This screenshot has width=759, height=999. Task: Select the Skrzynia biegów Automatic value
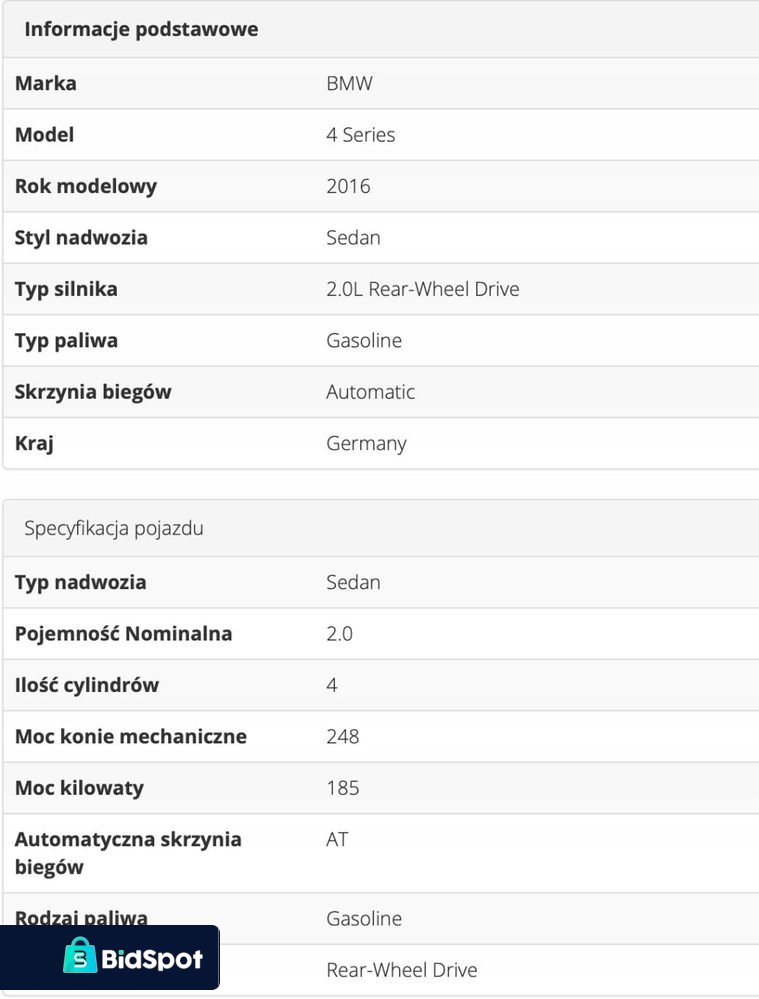(x=370, y=392)
